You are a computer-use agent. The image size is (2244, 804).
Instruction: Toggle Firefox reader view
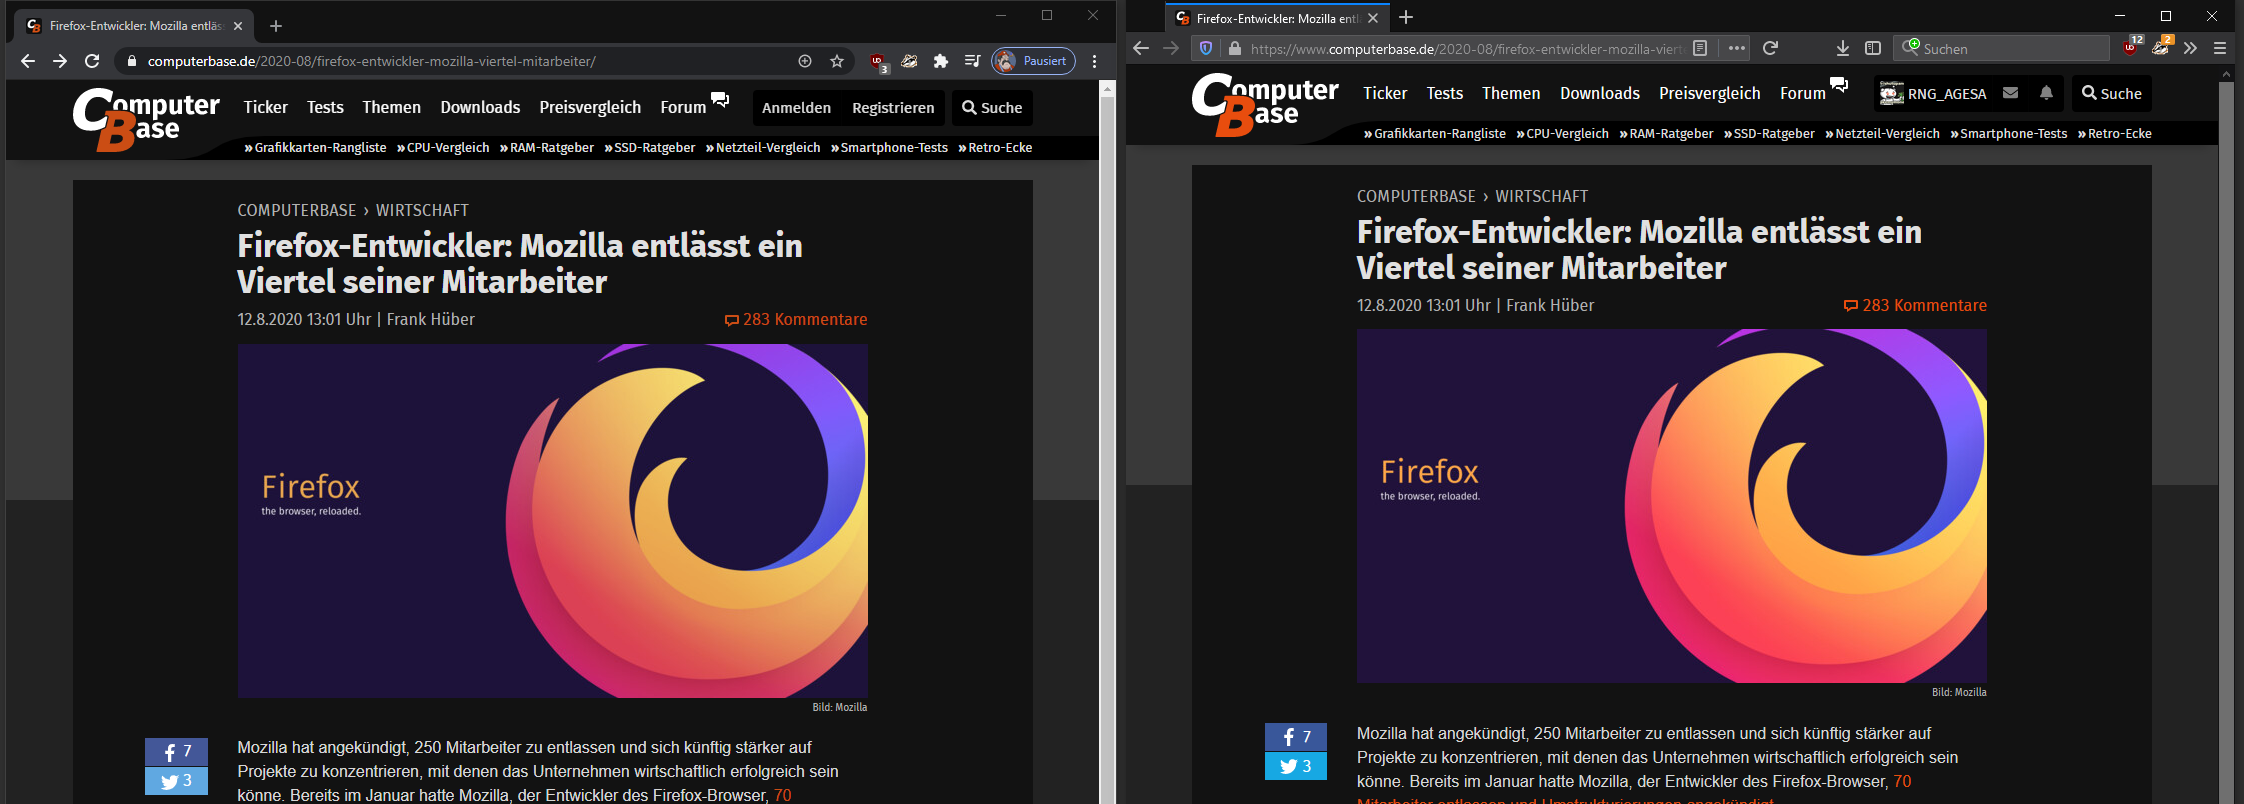coord(1700,48)
